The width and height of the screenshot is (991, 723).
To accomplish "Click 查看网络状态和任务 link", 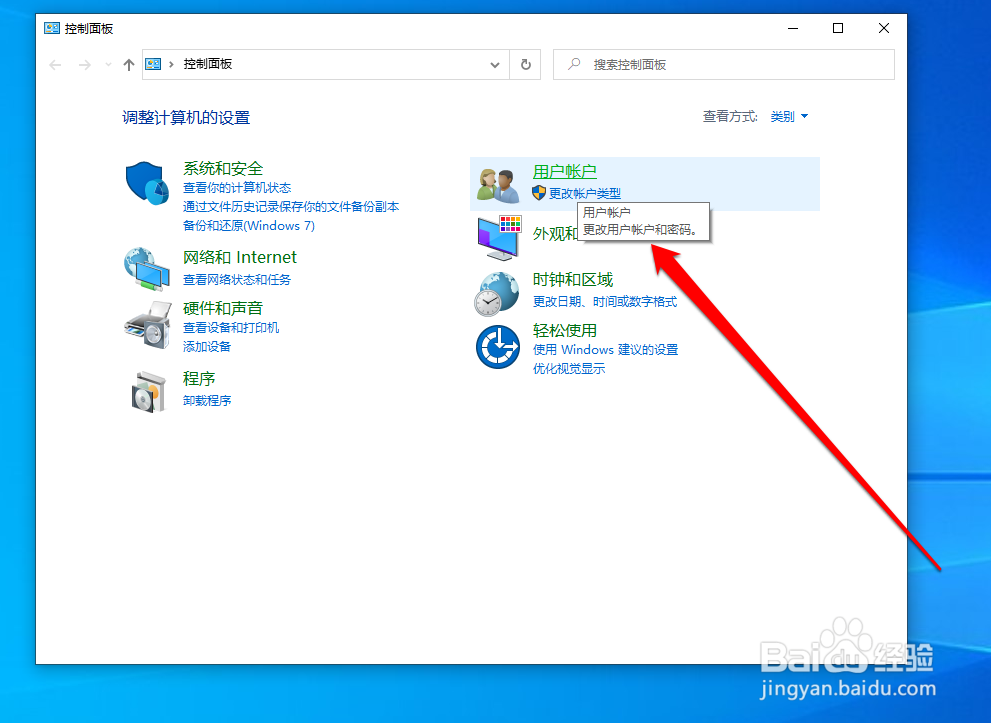I will click(x=237, y=279).
